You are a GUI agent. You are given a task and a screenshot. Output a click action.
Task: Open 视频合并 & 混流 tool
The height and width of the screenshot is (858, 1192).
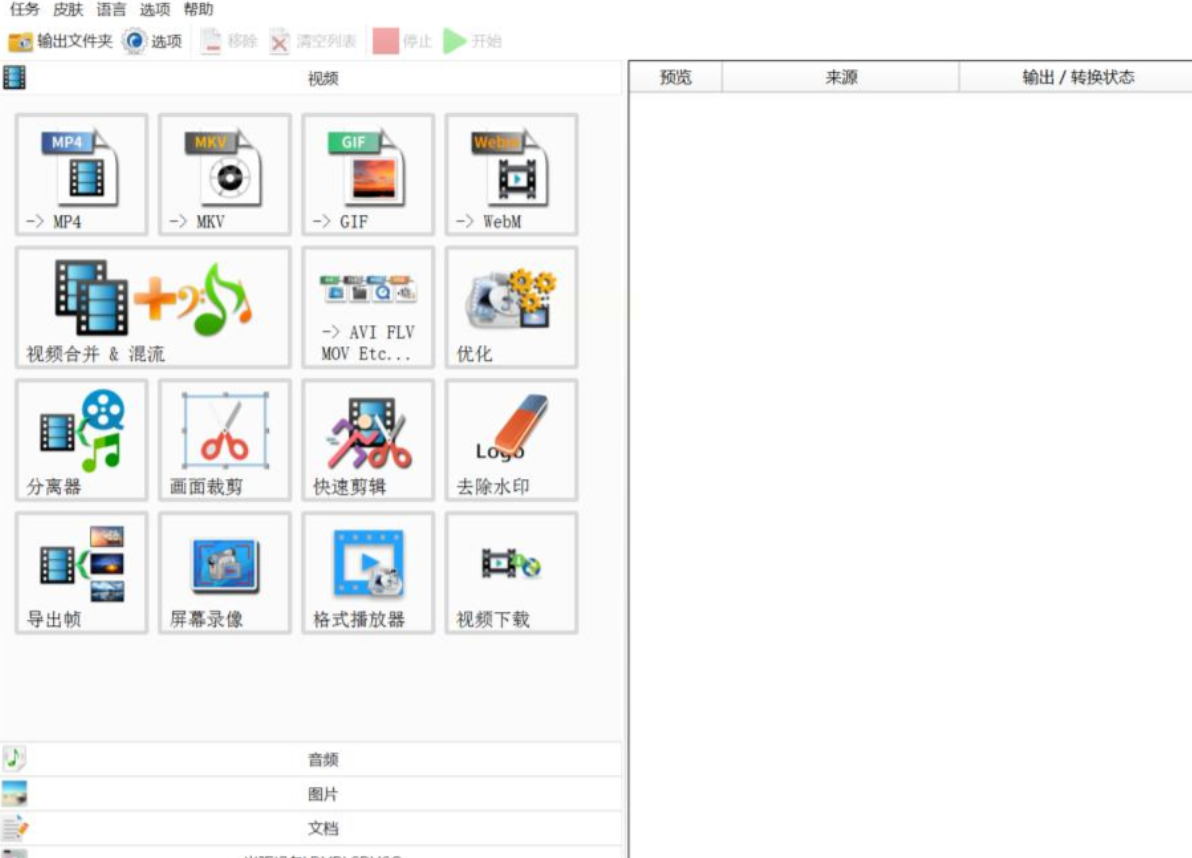[x=154, y=308]
